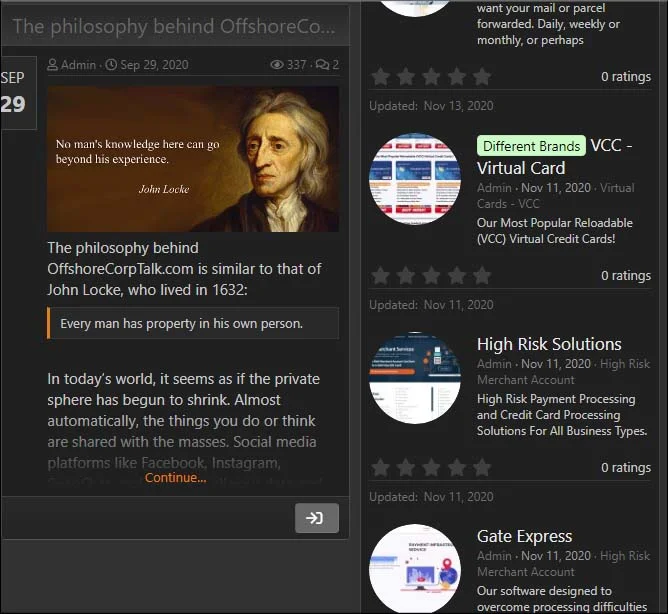Click the Continue... link in the article
Screen dimensions: 668x614
(175, 478)
